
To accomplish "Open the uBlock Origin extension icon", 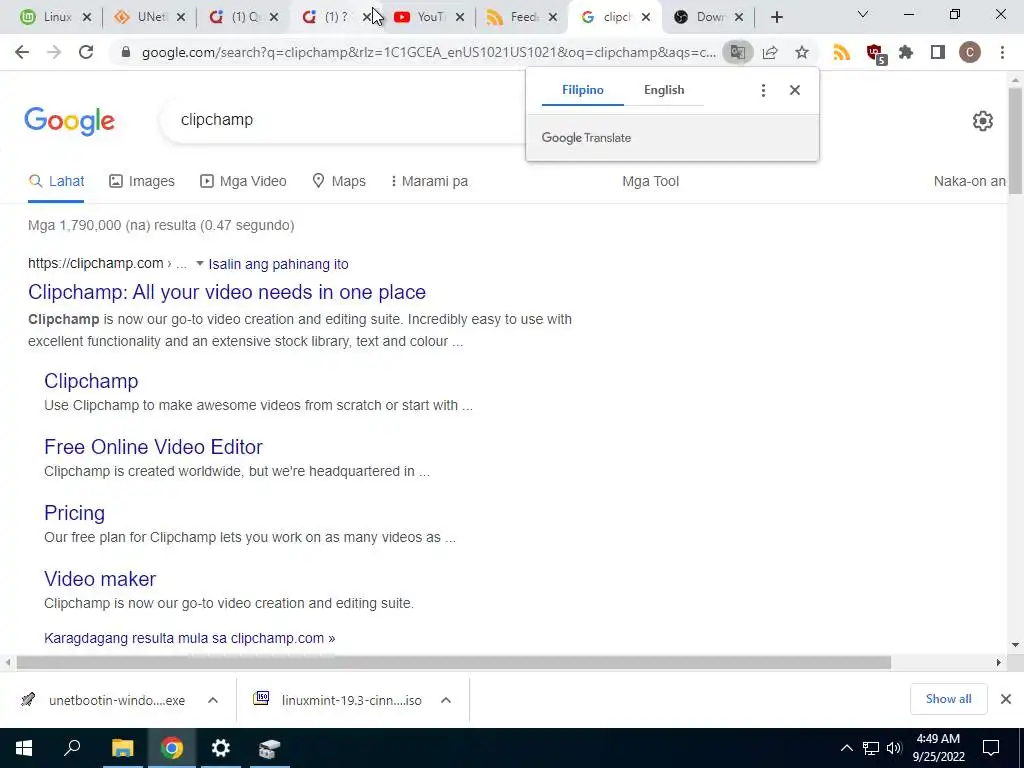I will click(x=874, y=53).
